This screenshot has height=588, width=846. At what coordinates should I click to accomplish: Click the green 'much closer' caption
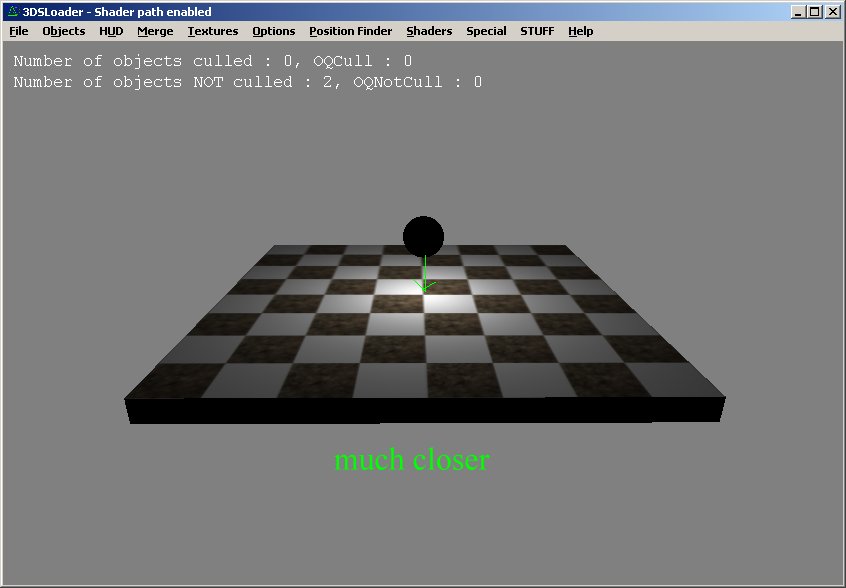tap(412, 460)
